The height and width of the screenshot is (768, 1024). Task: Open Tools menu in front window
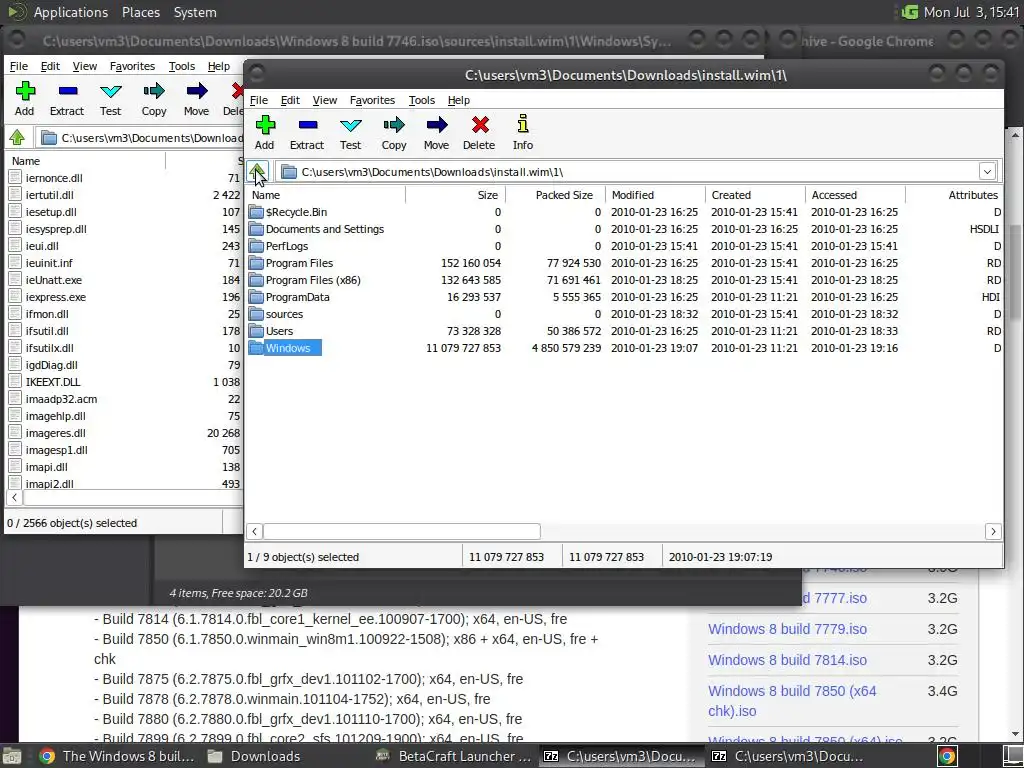(421, 100)
